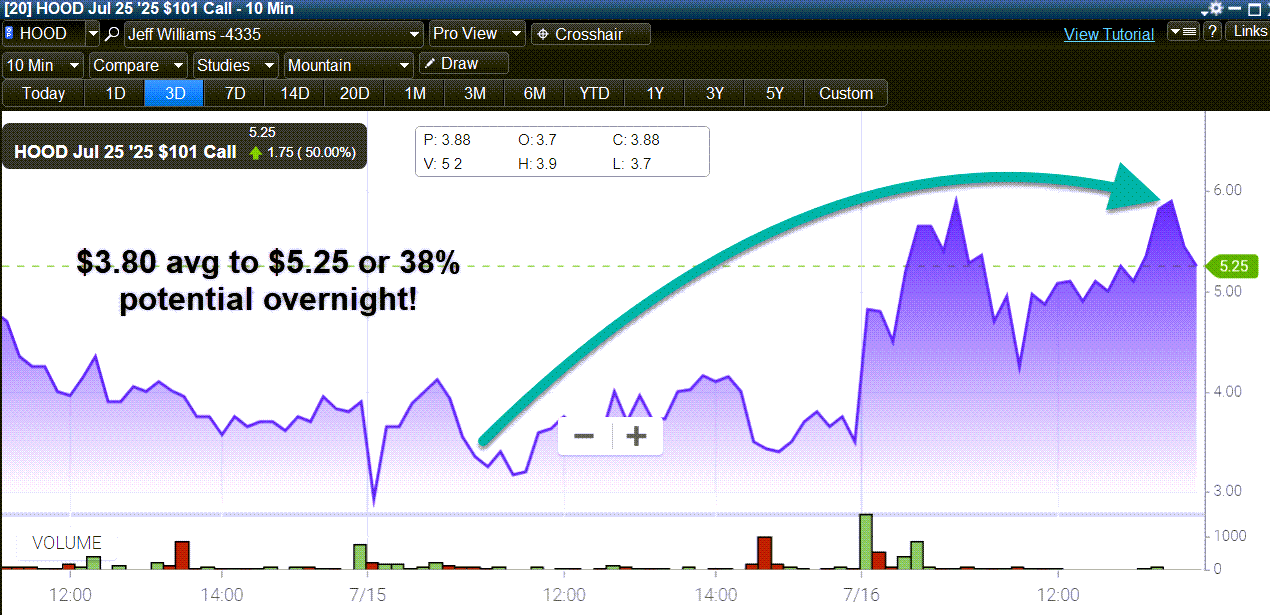Click the V: 5 2 volume readout
Viewport: 1270px width, 615px height.
(x=443, y=163)
